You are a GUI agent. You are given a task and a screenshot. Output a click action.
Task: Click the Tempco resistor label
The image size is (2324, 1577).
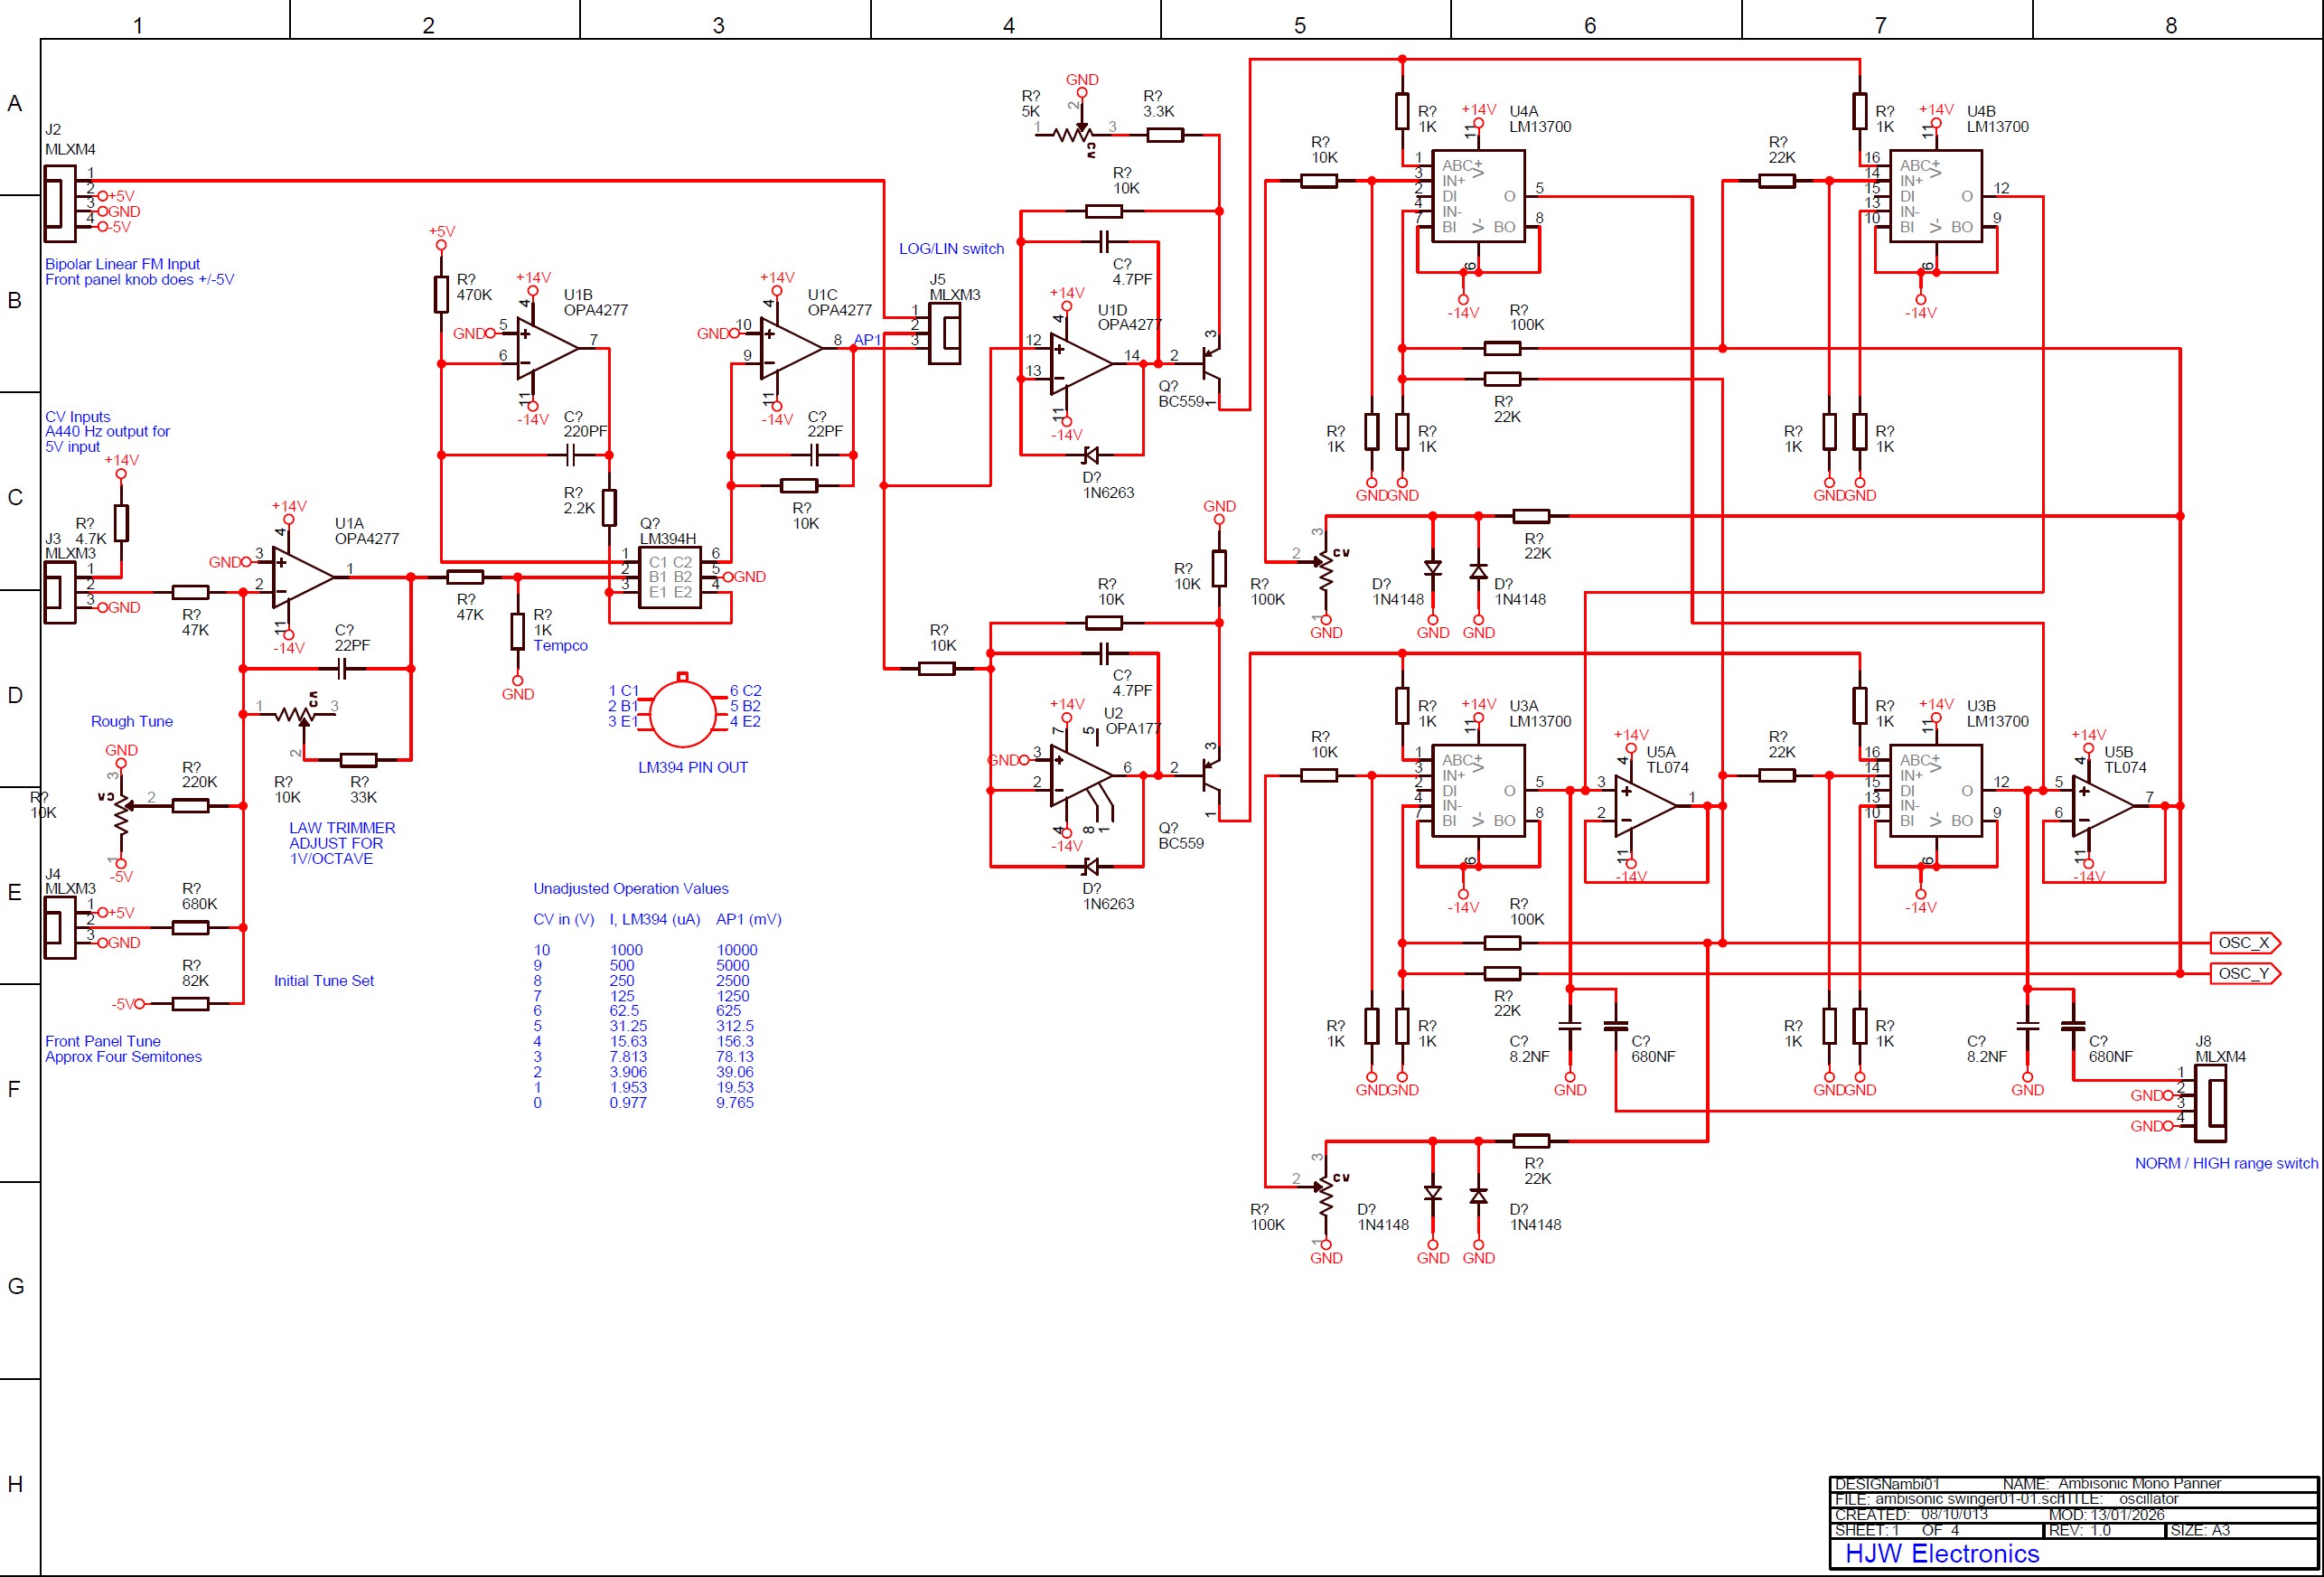560,645
